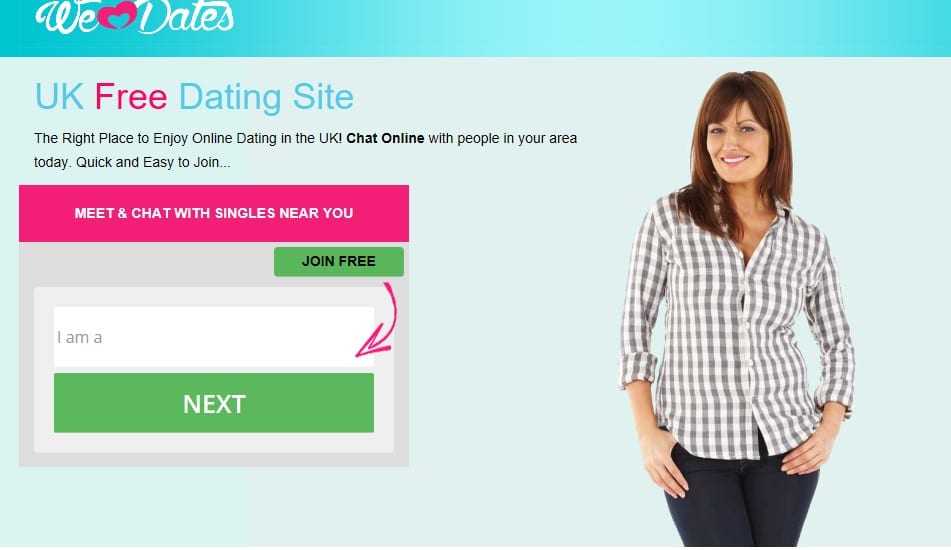
Task: Click the gray area left of JOIN FREE
Action: click(x=146, y=262)
